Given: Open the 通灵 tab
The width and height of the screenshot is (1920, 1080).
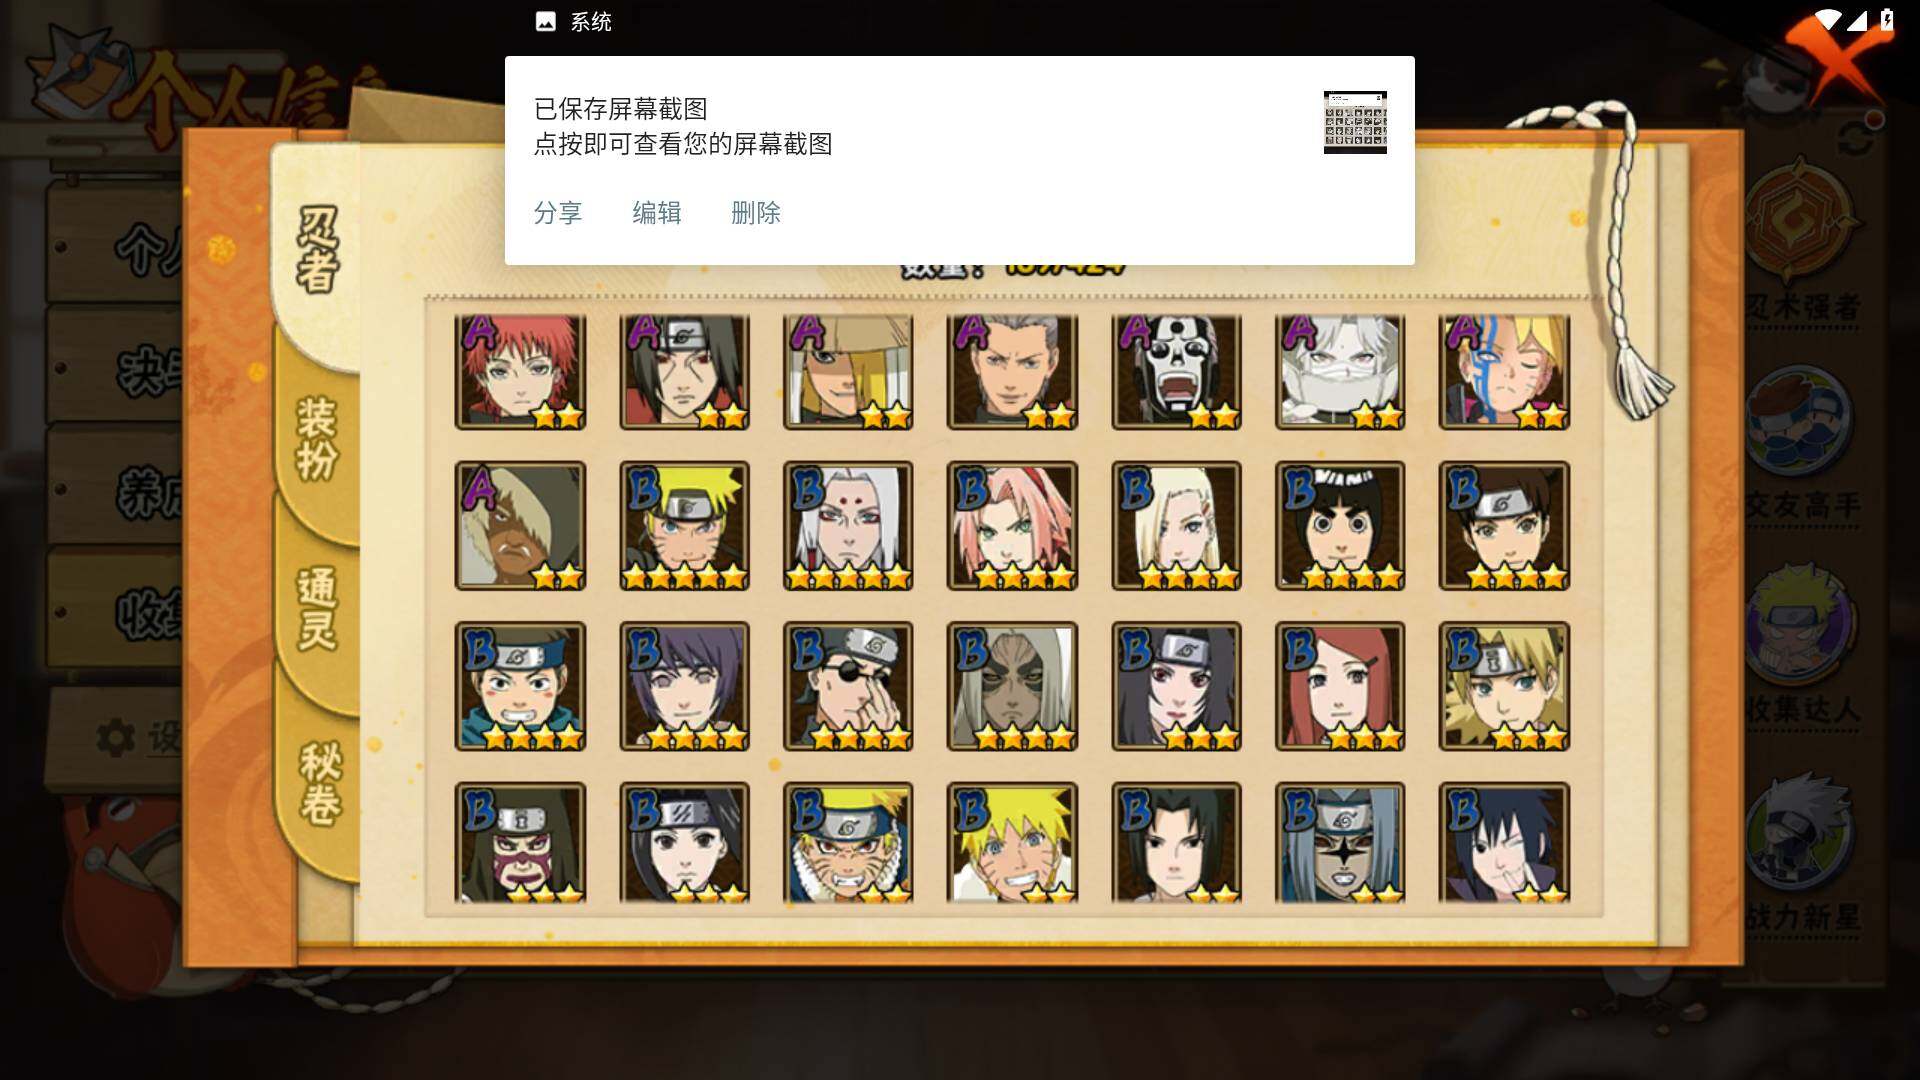Looking at the screenshot, I should 318,610.
